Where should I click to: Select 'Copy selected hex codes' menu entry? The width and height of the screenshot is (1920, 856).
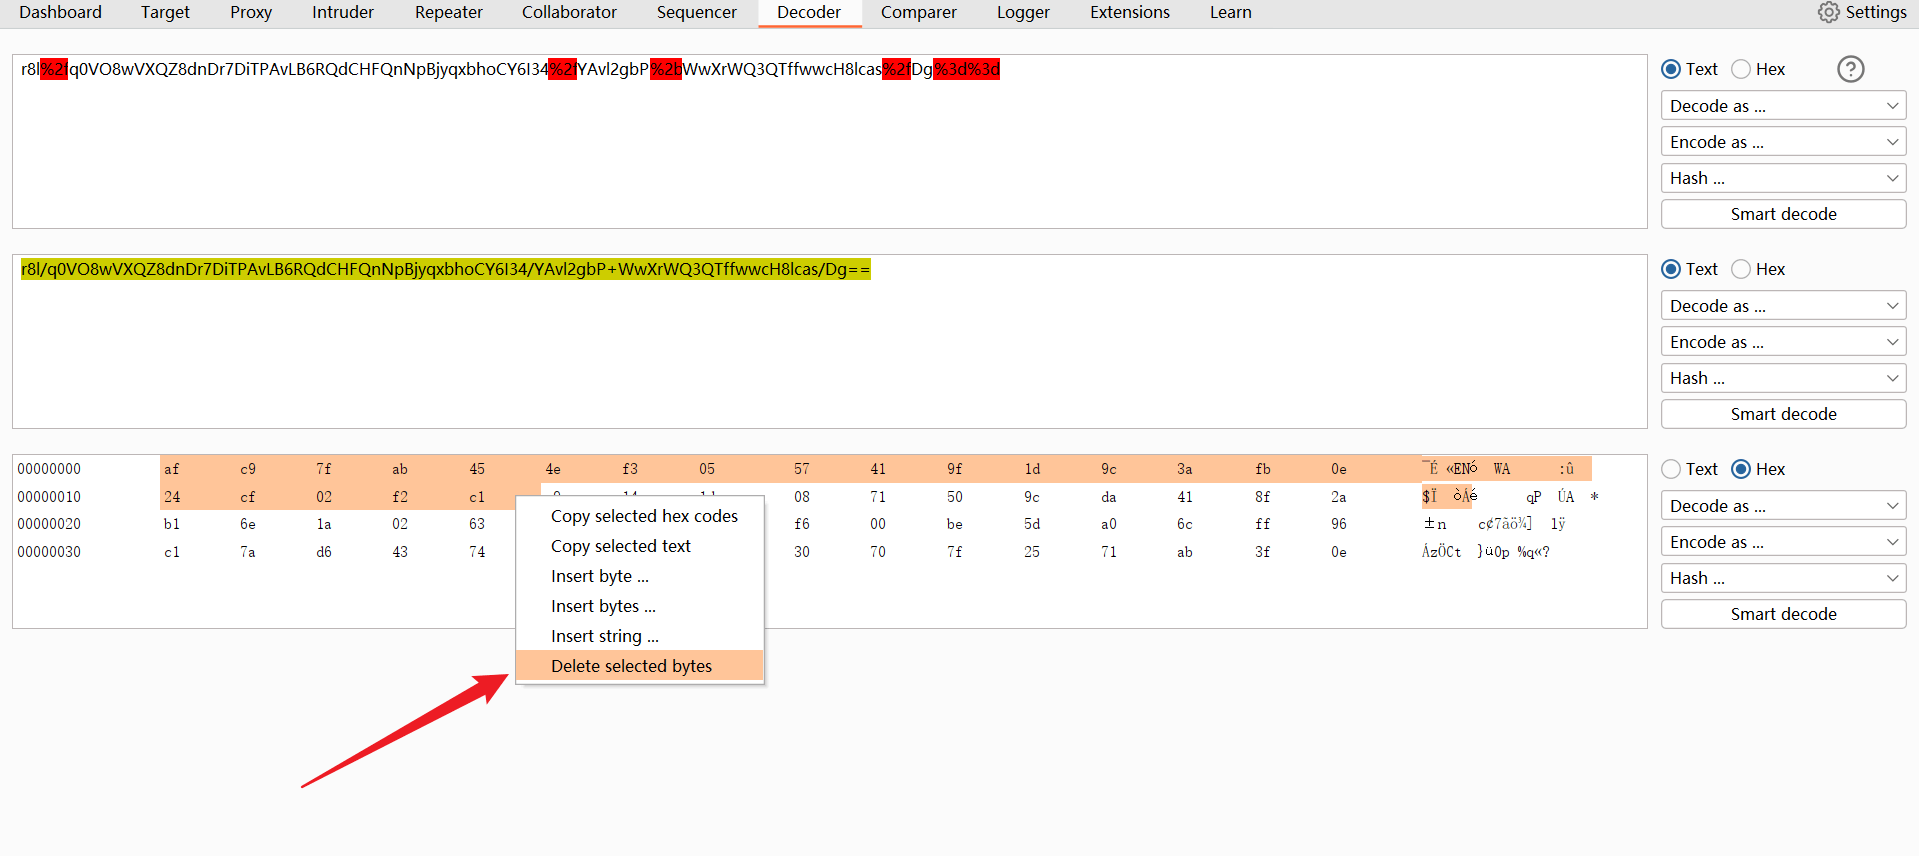pyautogui.click(x=644, y=516)
